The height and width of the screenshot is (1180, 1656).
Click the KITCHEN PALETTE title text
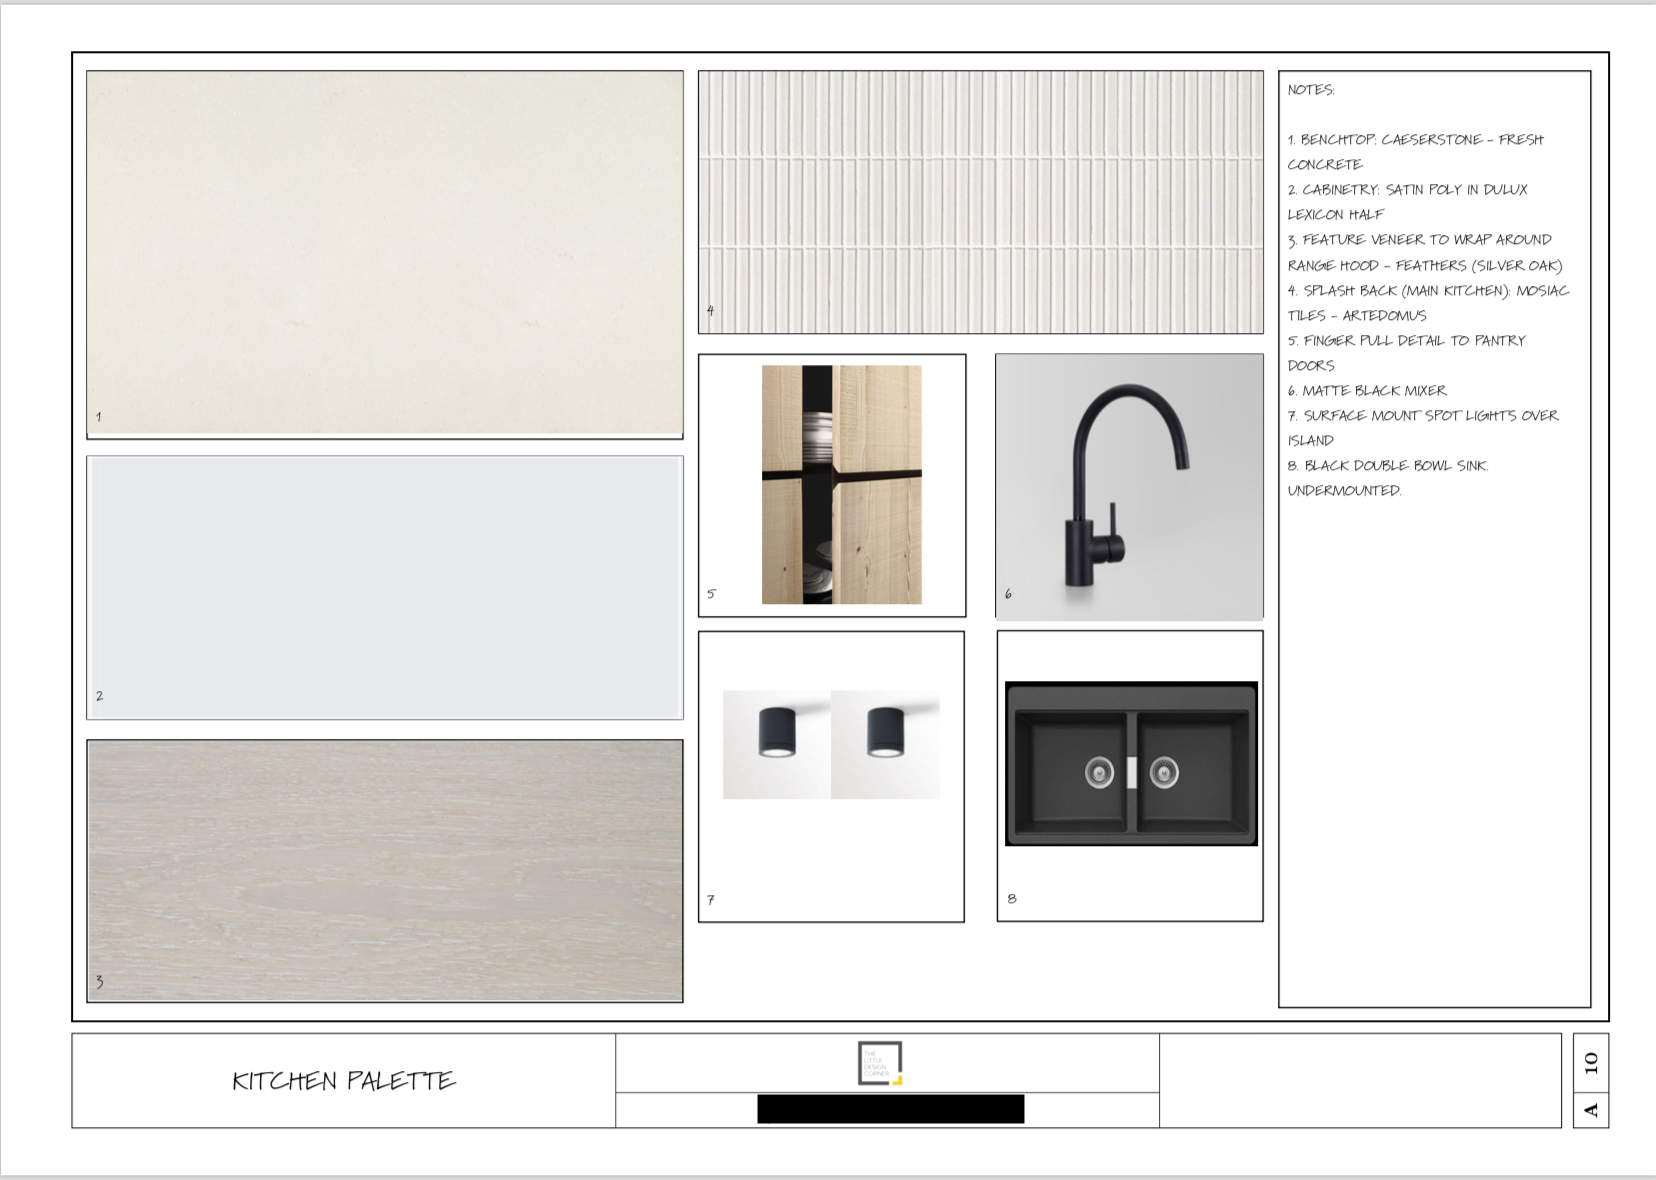[344, 1081]
